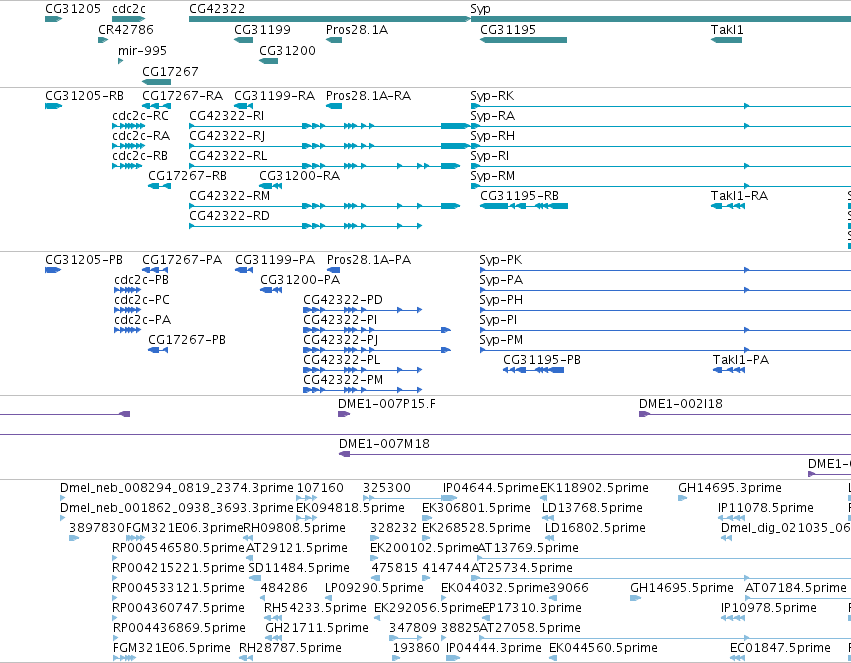
Task: Select the Takl1 gene label
Action: pos(727,30)
